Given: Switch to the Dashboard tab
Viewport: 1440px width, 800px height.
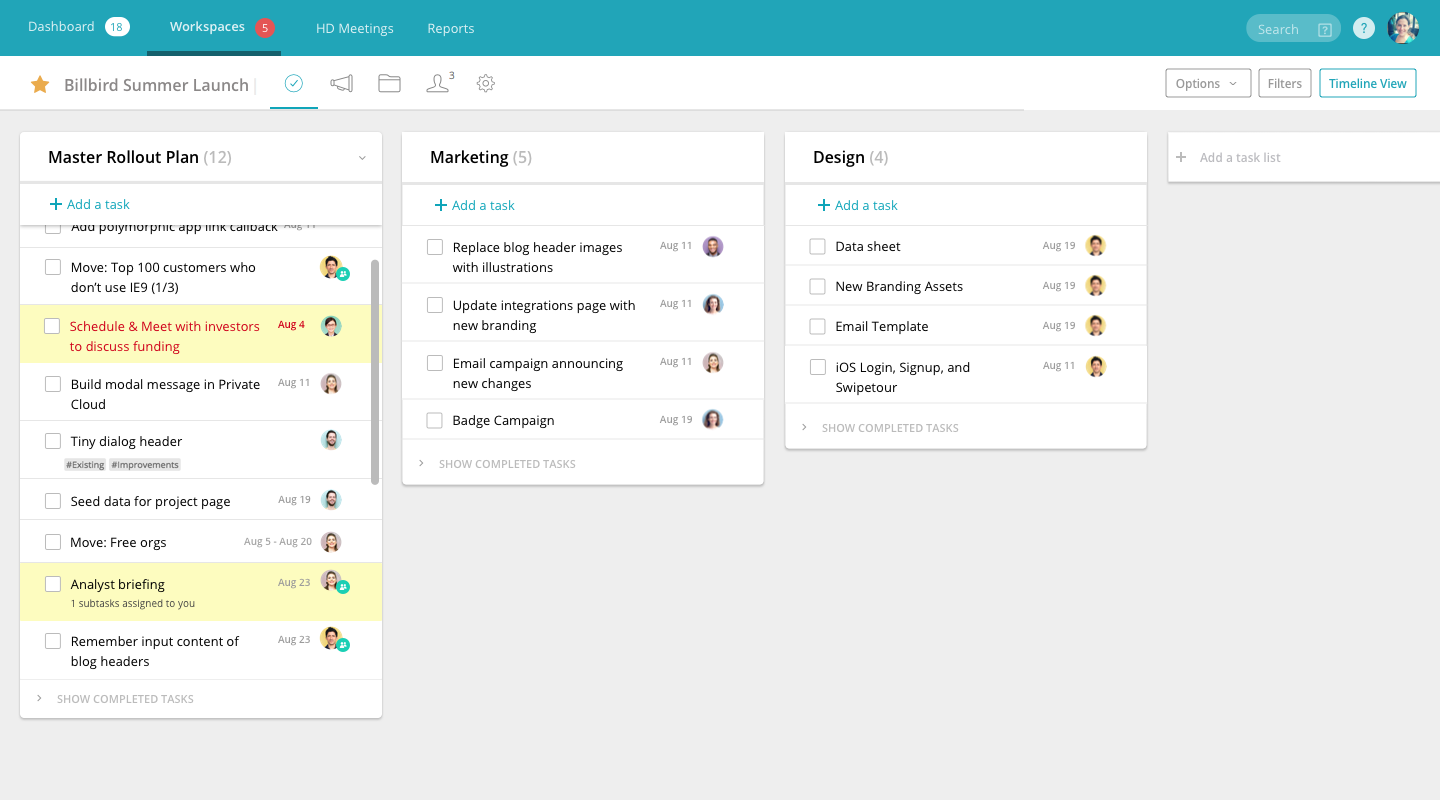Looking at the screenshot, I should [61, 27].
